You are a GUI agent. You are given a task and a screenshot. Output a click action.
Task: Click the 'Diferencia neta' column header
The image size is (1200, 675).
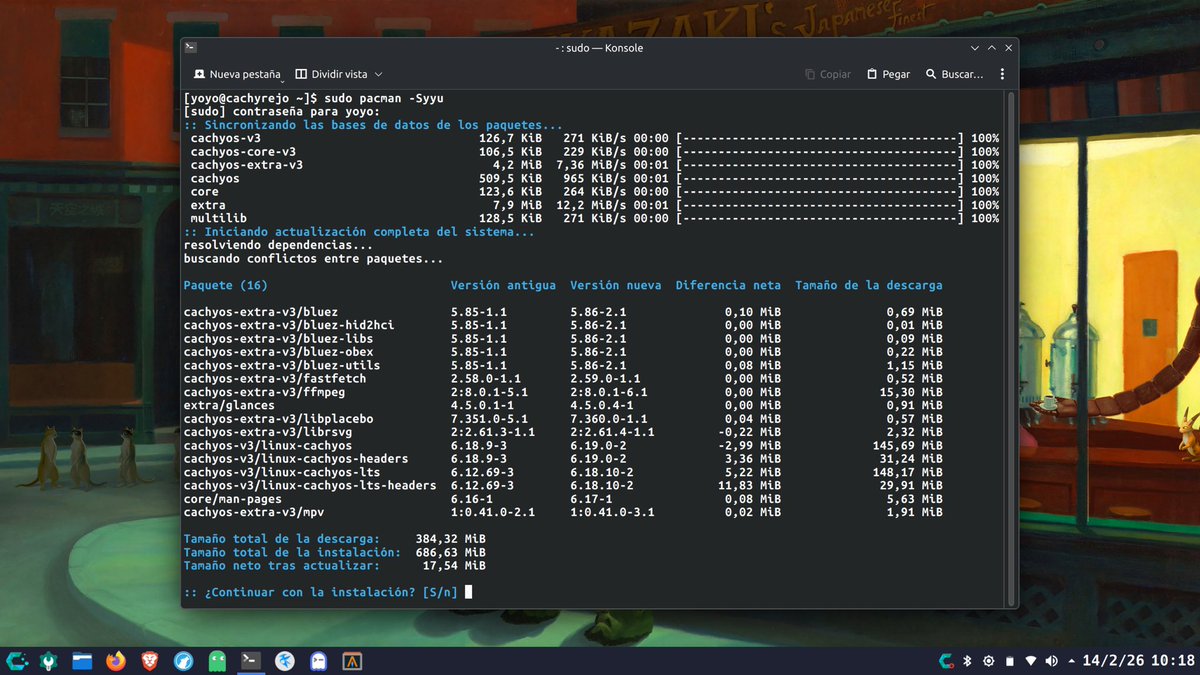pyautogui.click(x=728, y=285)
